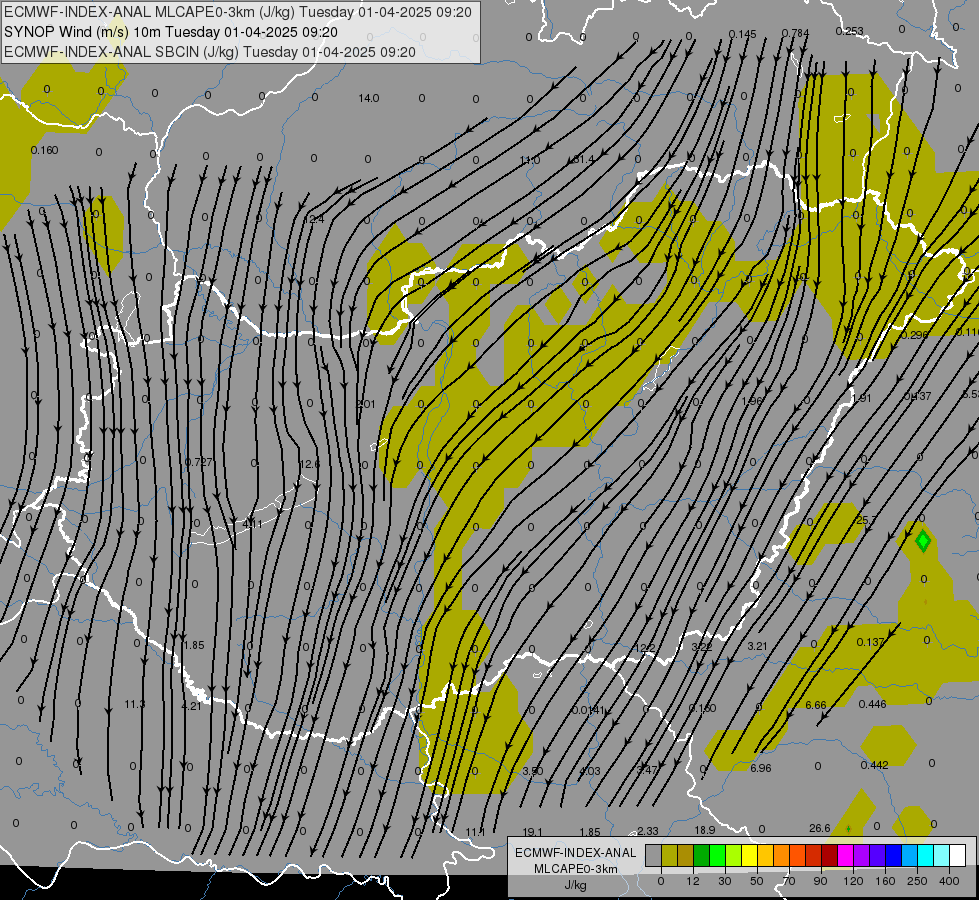Click legend tick label 12
Viewport: 979px width, 900px height.
[692, 881]
